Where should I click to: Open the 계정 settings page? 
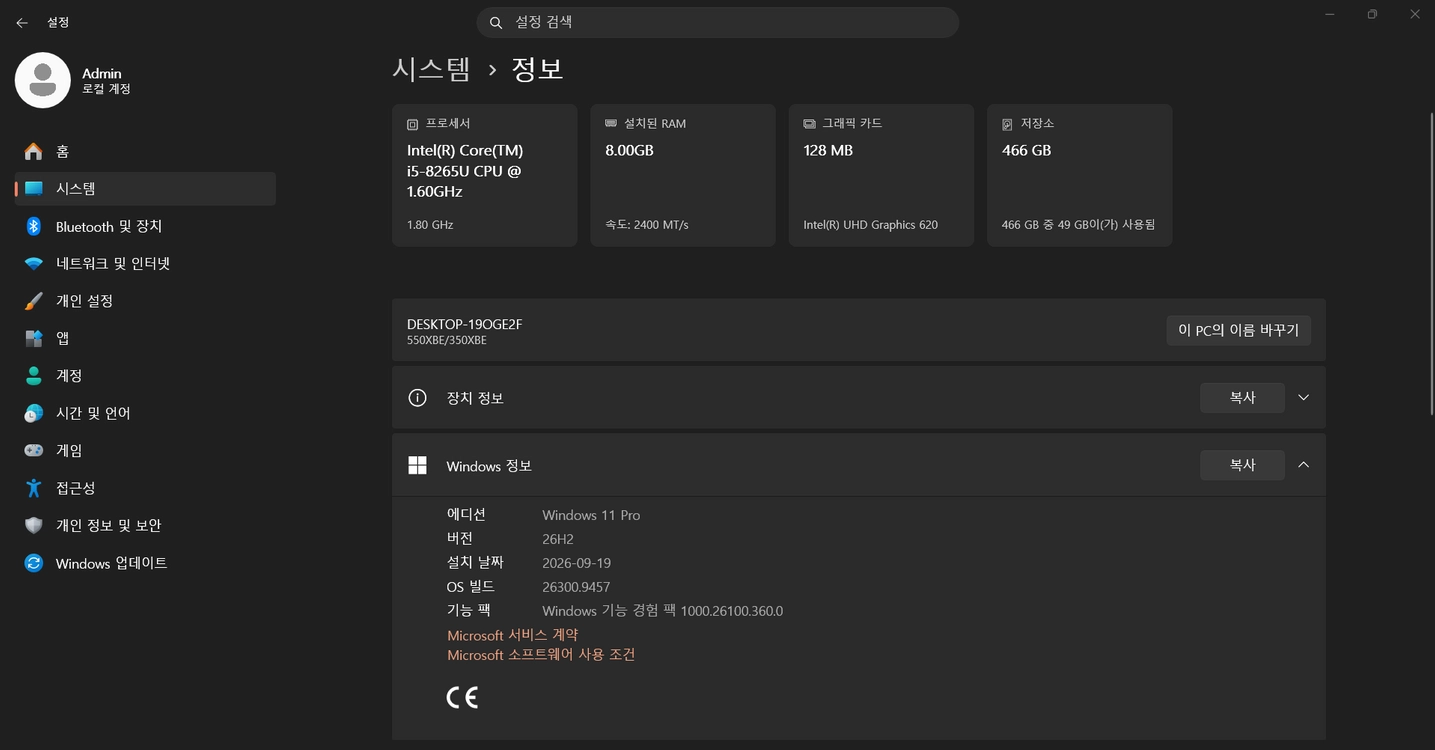tap(145, 376)
